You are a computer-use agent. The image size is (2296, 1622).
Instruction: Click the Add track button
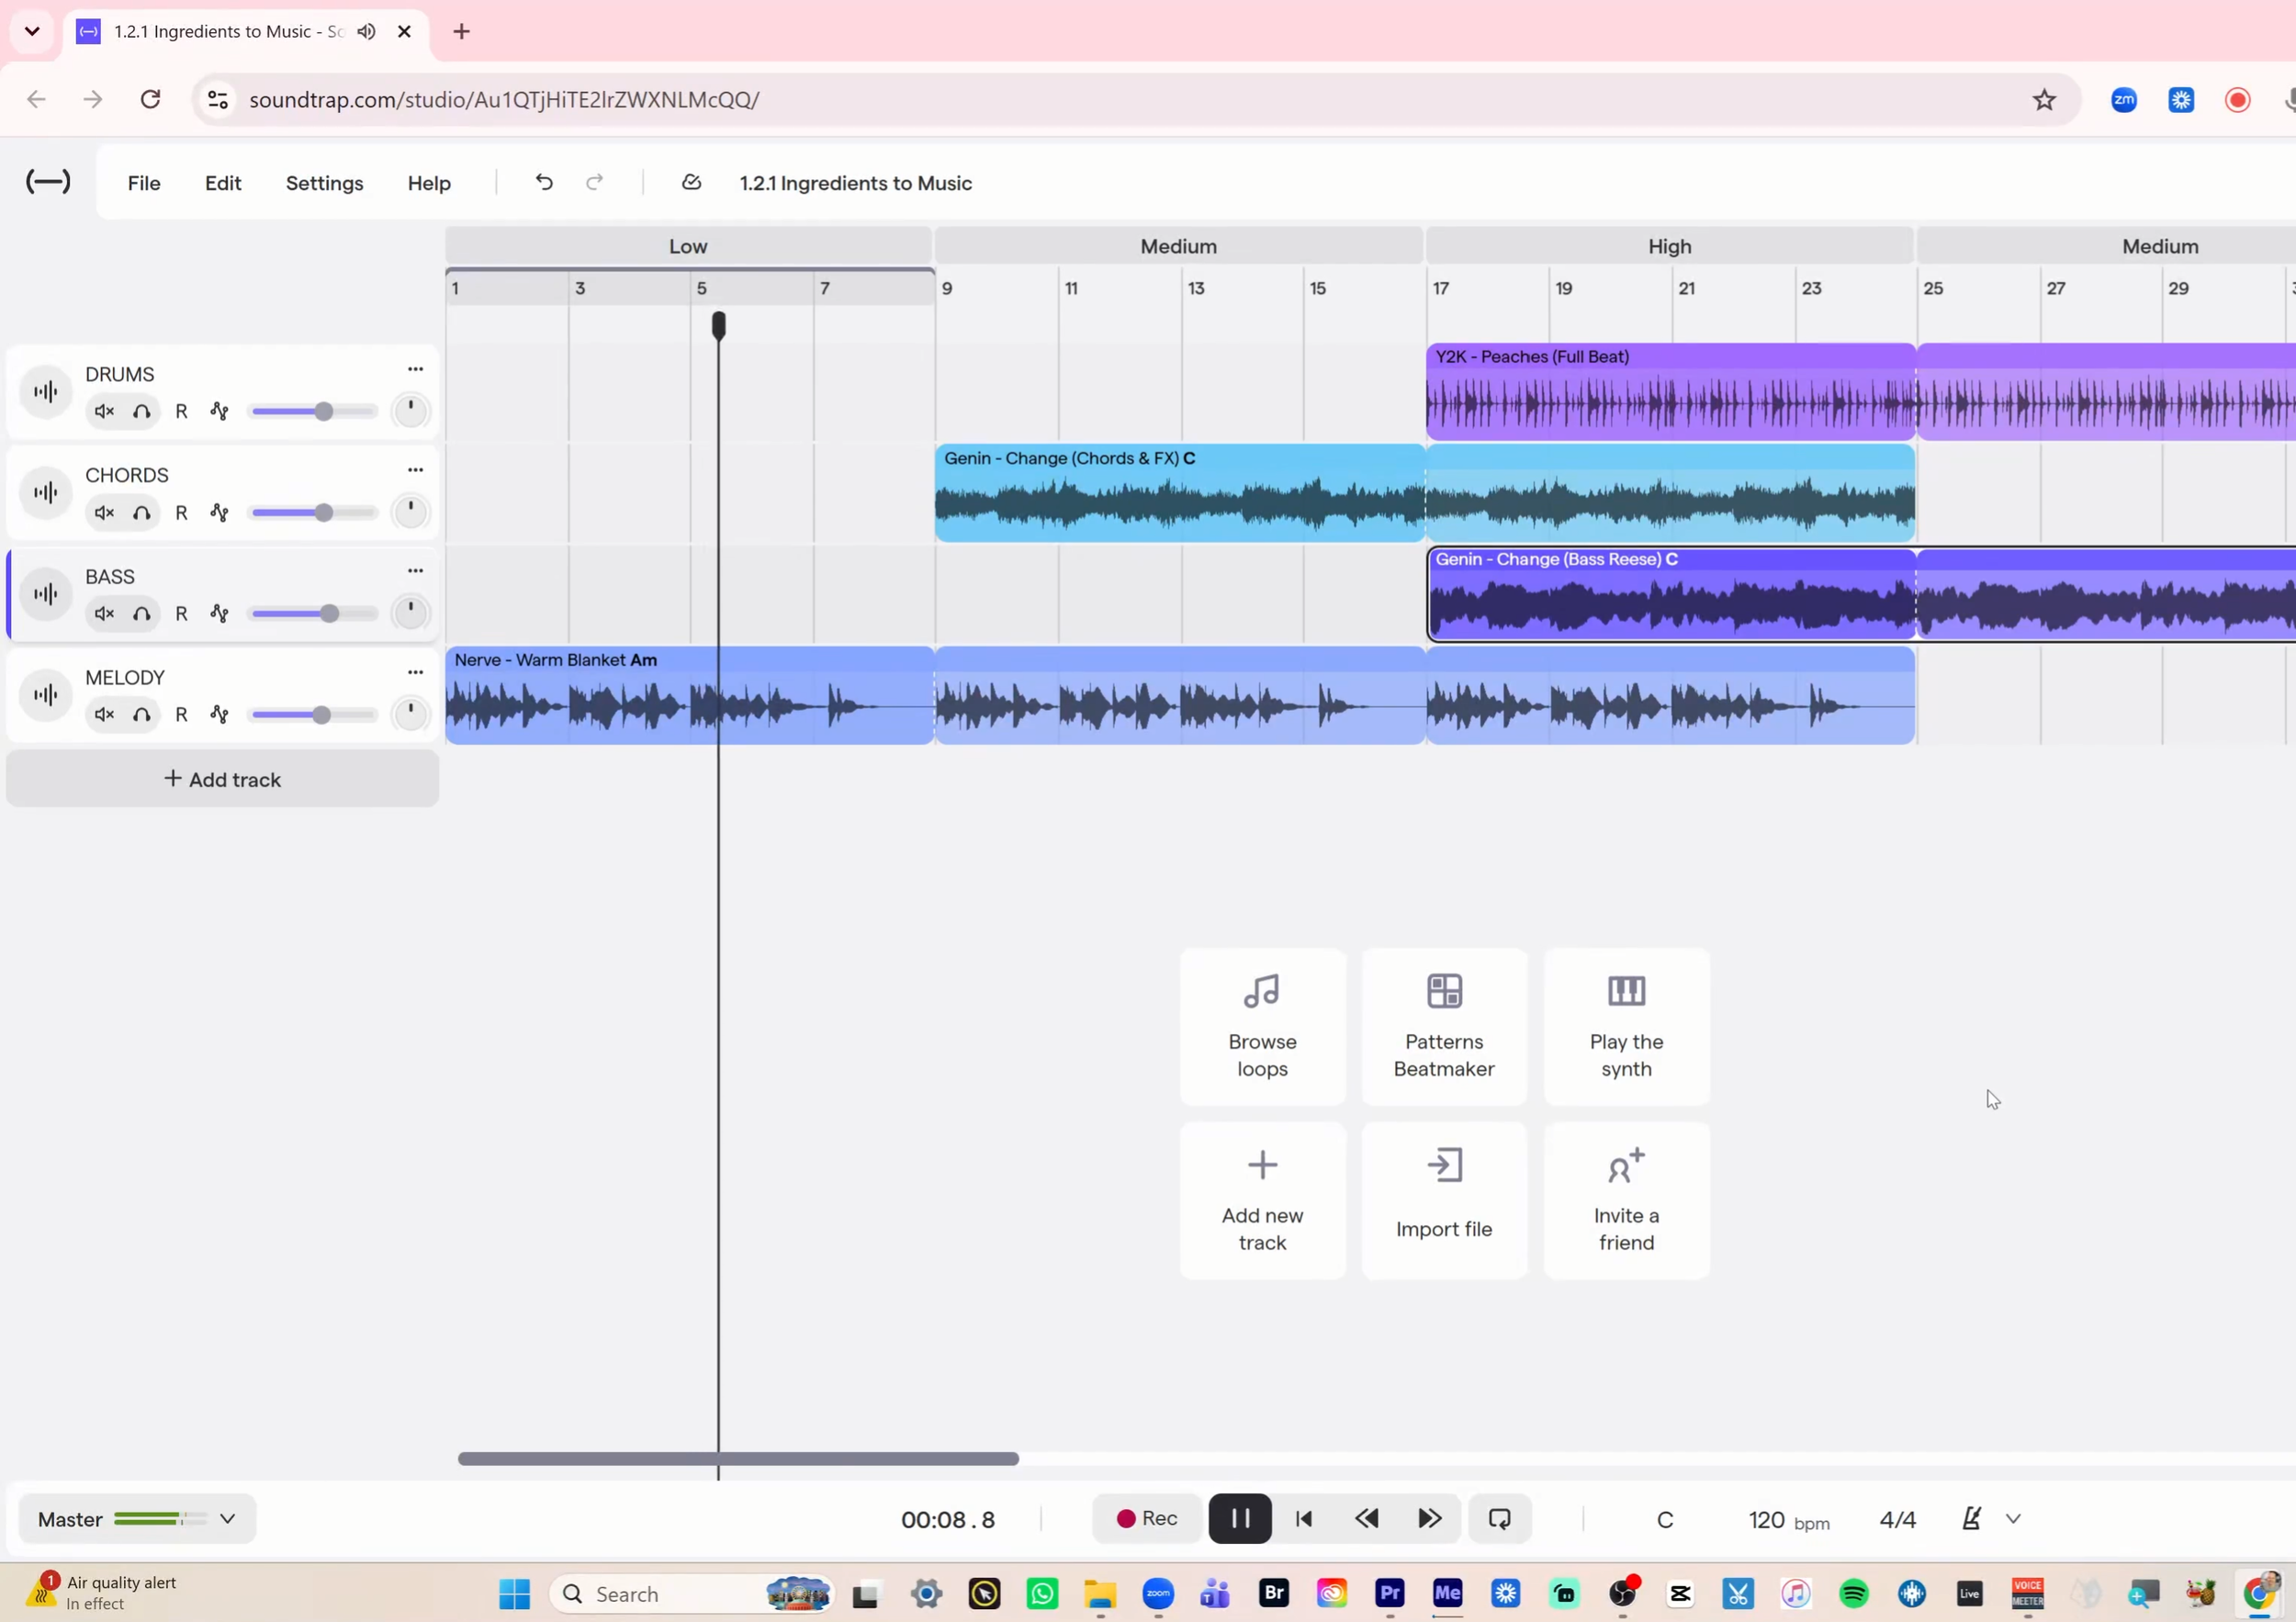222,779
